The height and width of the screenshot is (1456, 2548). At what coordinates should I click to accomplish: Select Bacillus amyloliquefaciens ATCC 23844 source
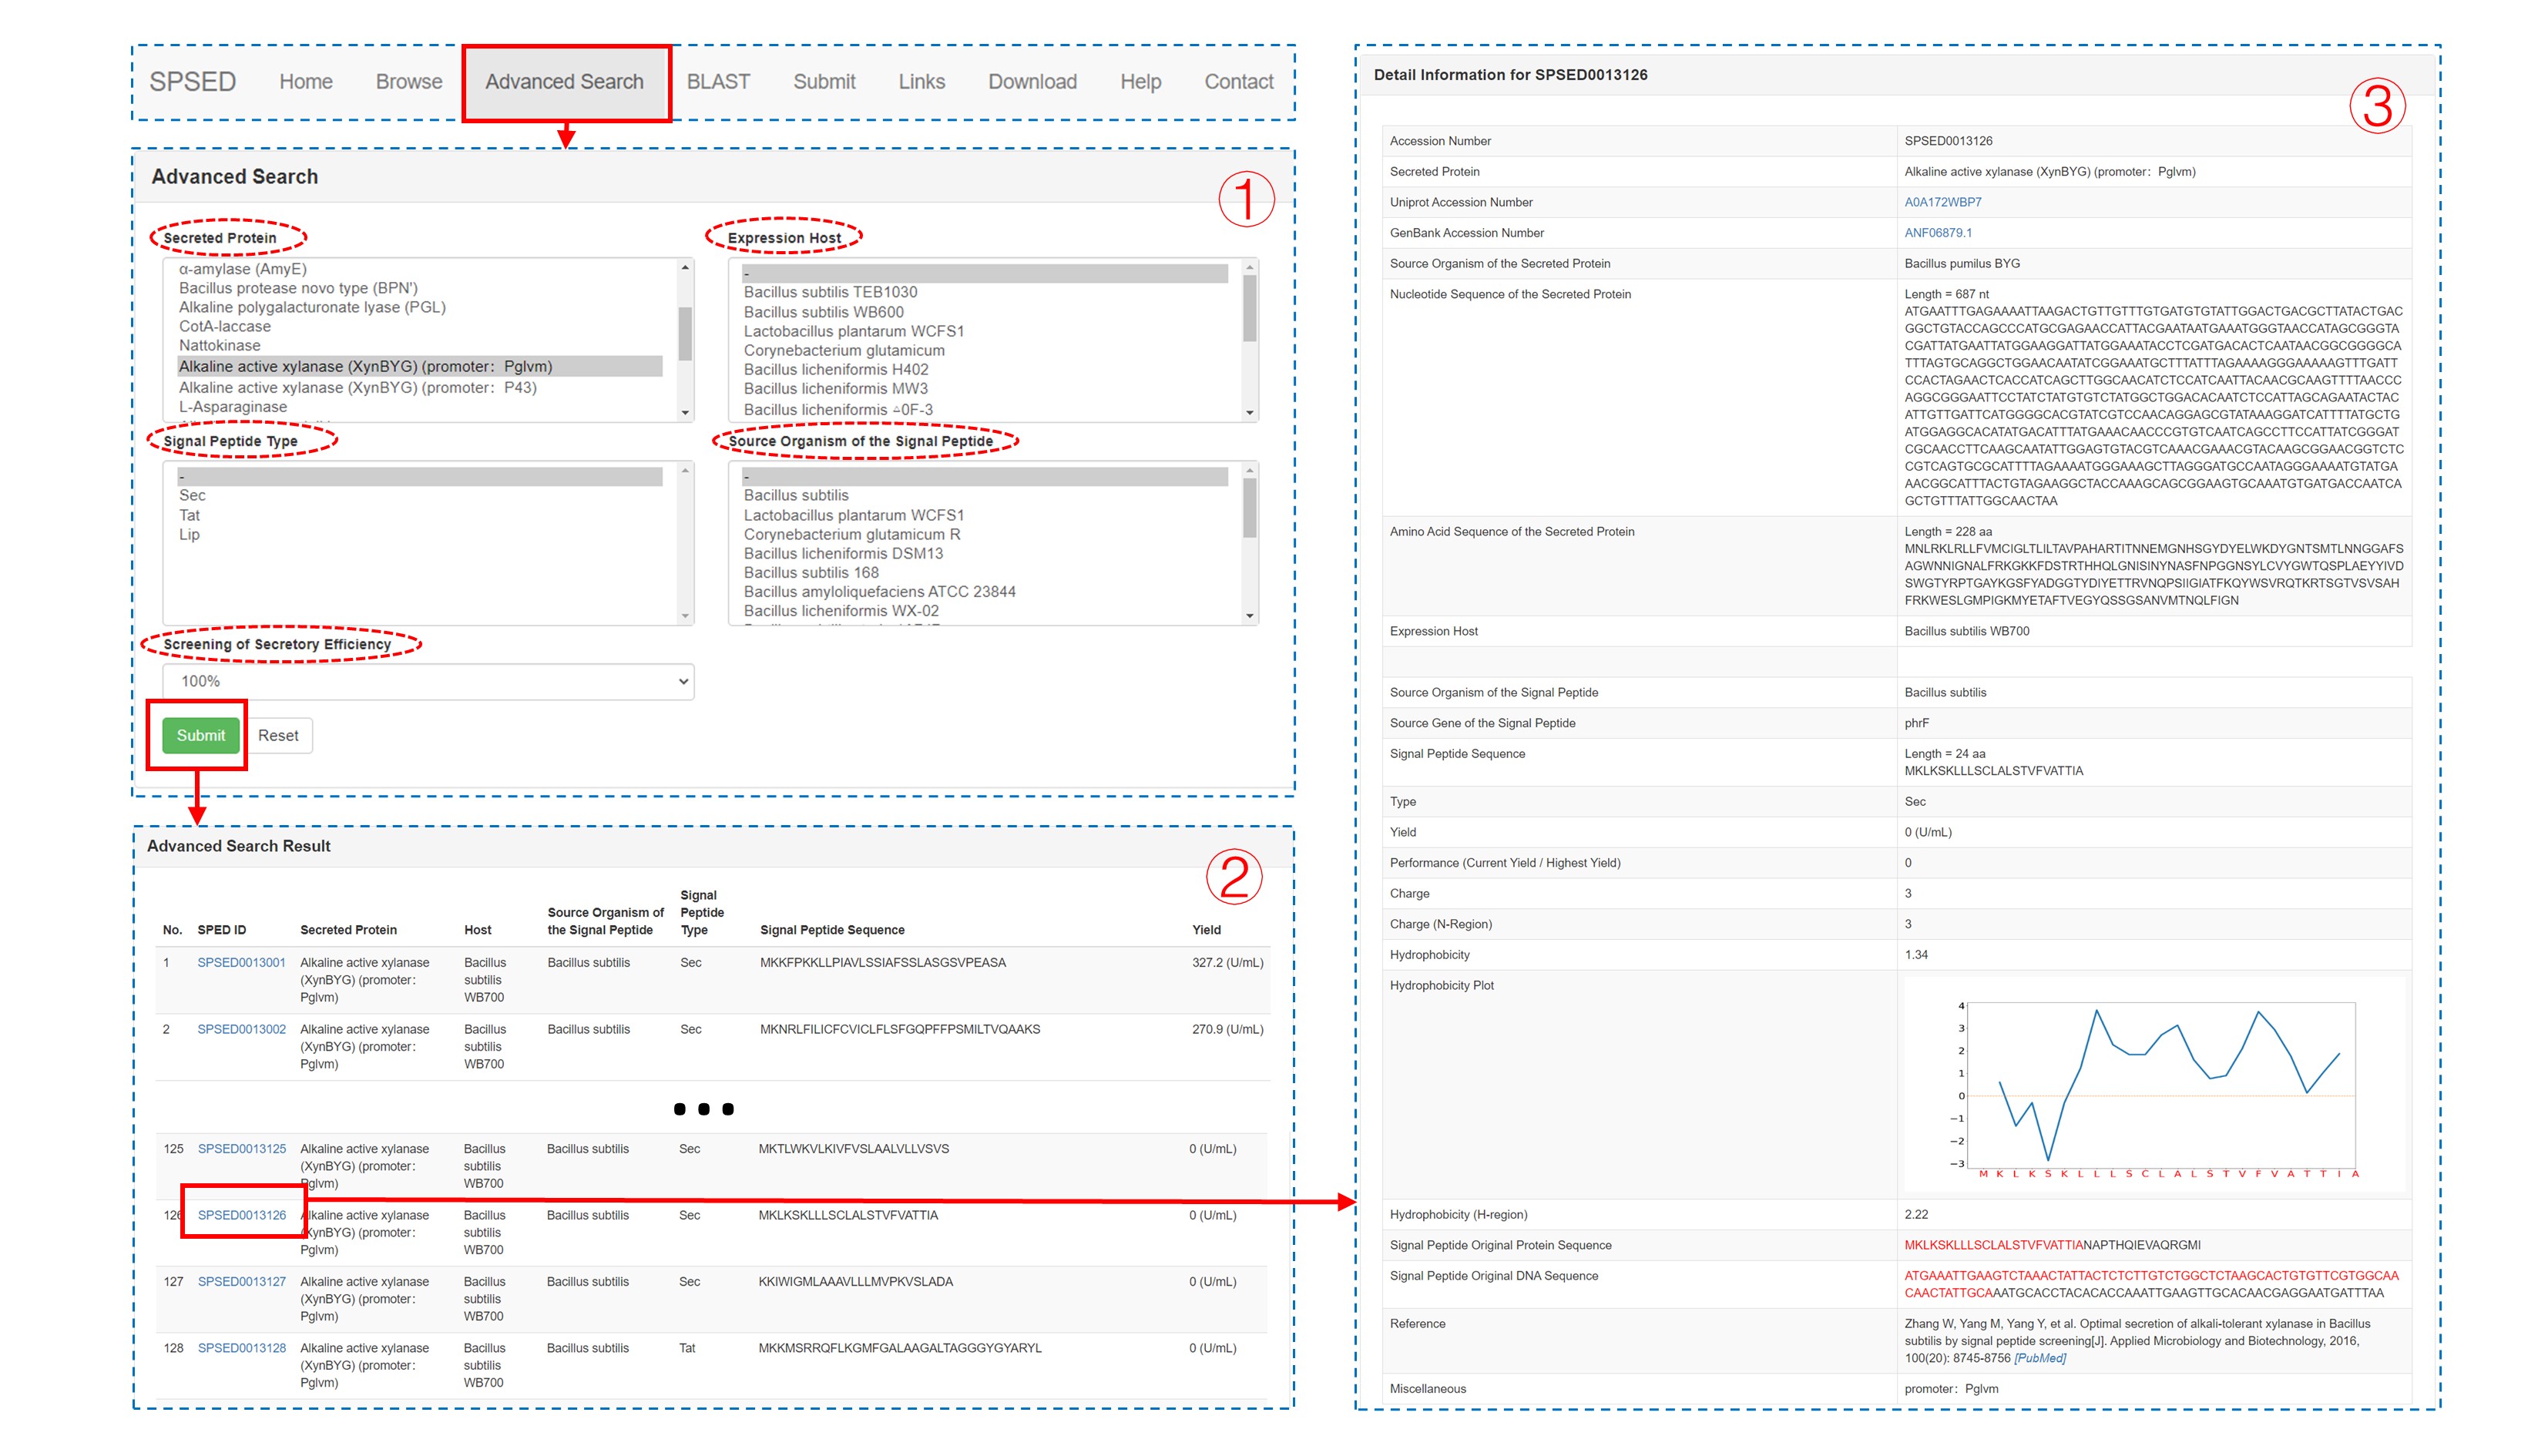pos(880,591)
